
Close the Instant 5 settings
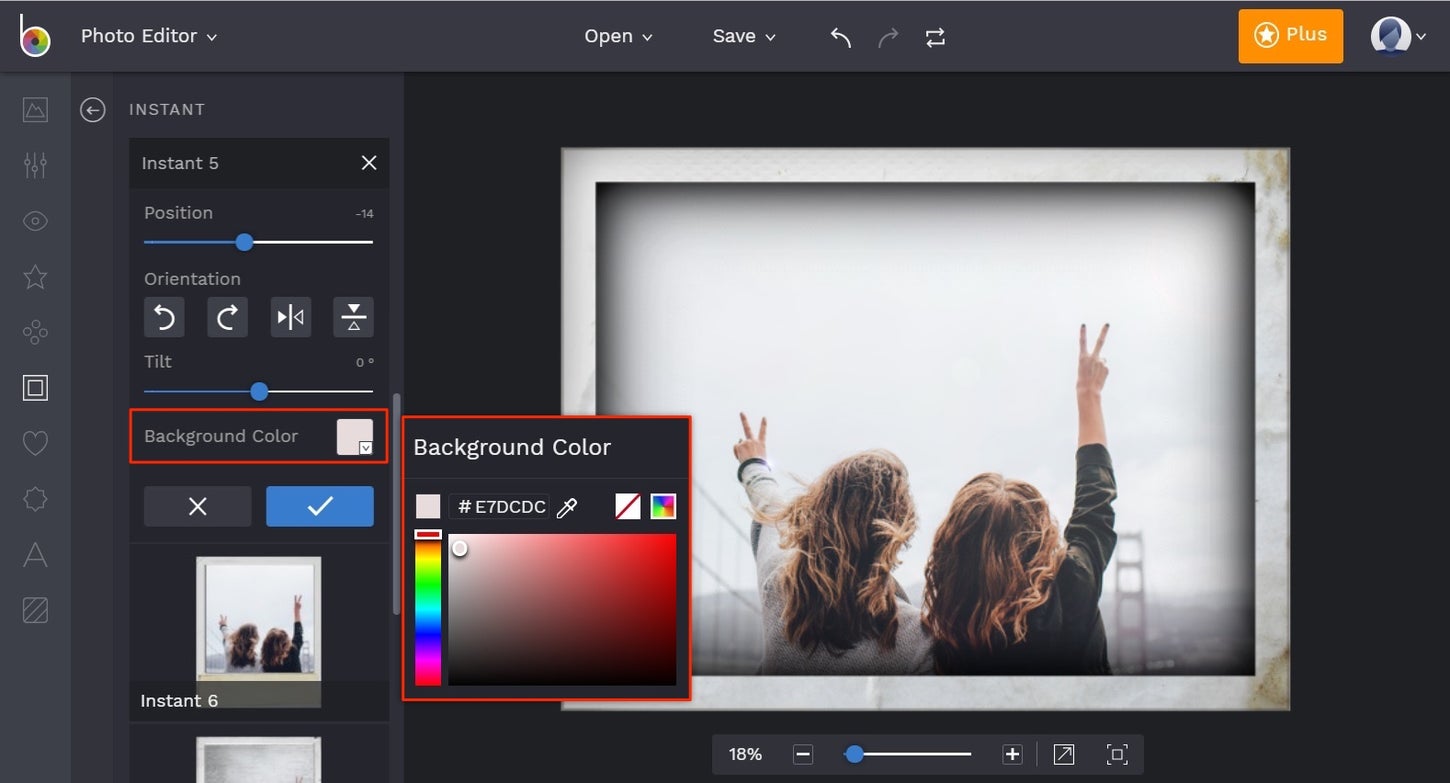click(x=369, y=163)
